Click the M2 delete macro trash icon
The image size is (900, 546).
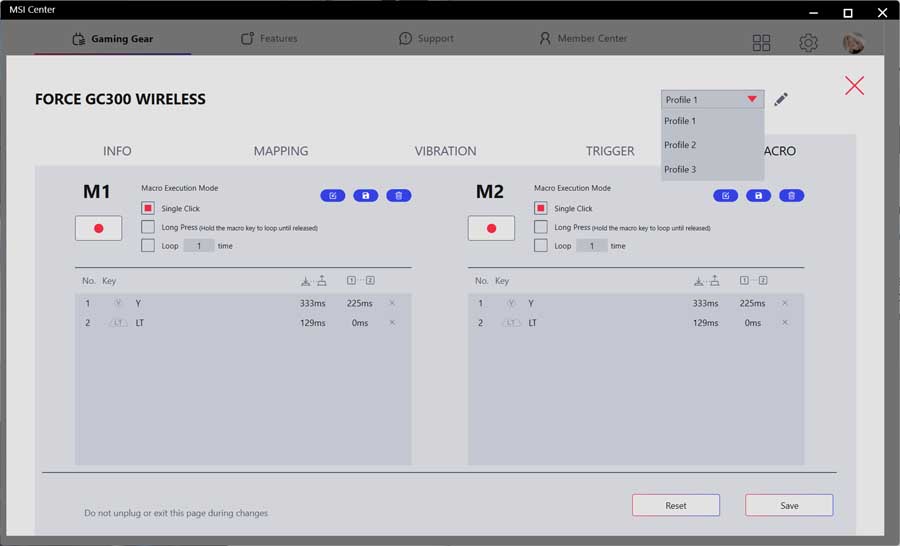792,196
